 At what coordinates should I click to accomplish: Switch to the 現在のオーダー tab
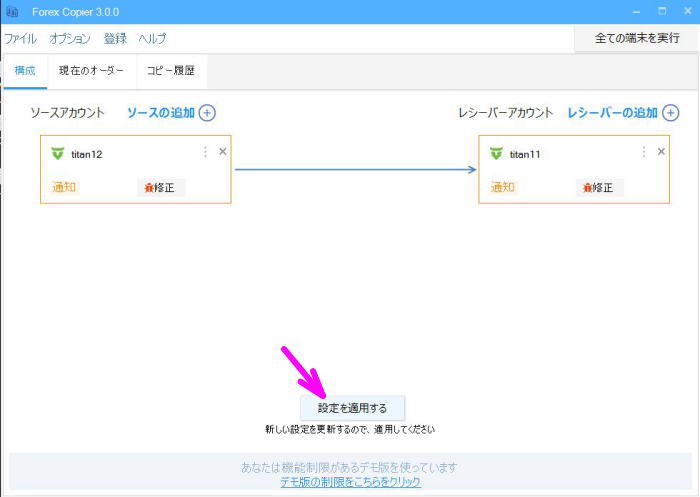click(x=91, y=71)
